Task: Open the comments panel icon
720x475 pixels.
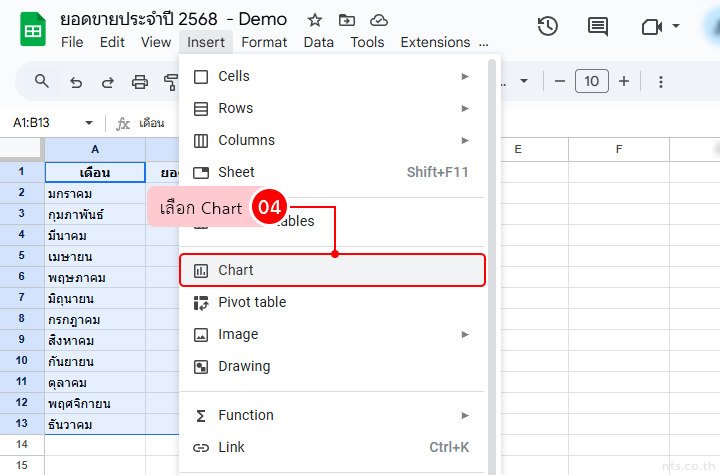Action: tap(598, 27)
